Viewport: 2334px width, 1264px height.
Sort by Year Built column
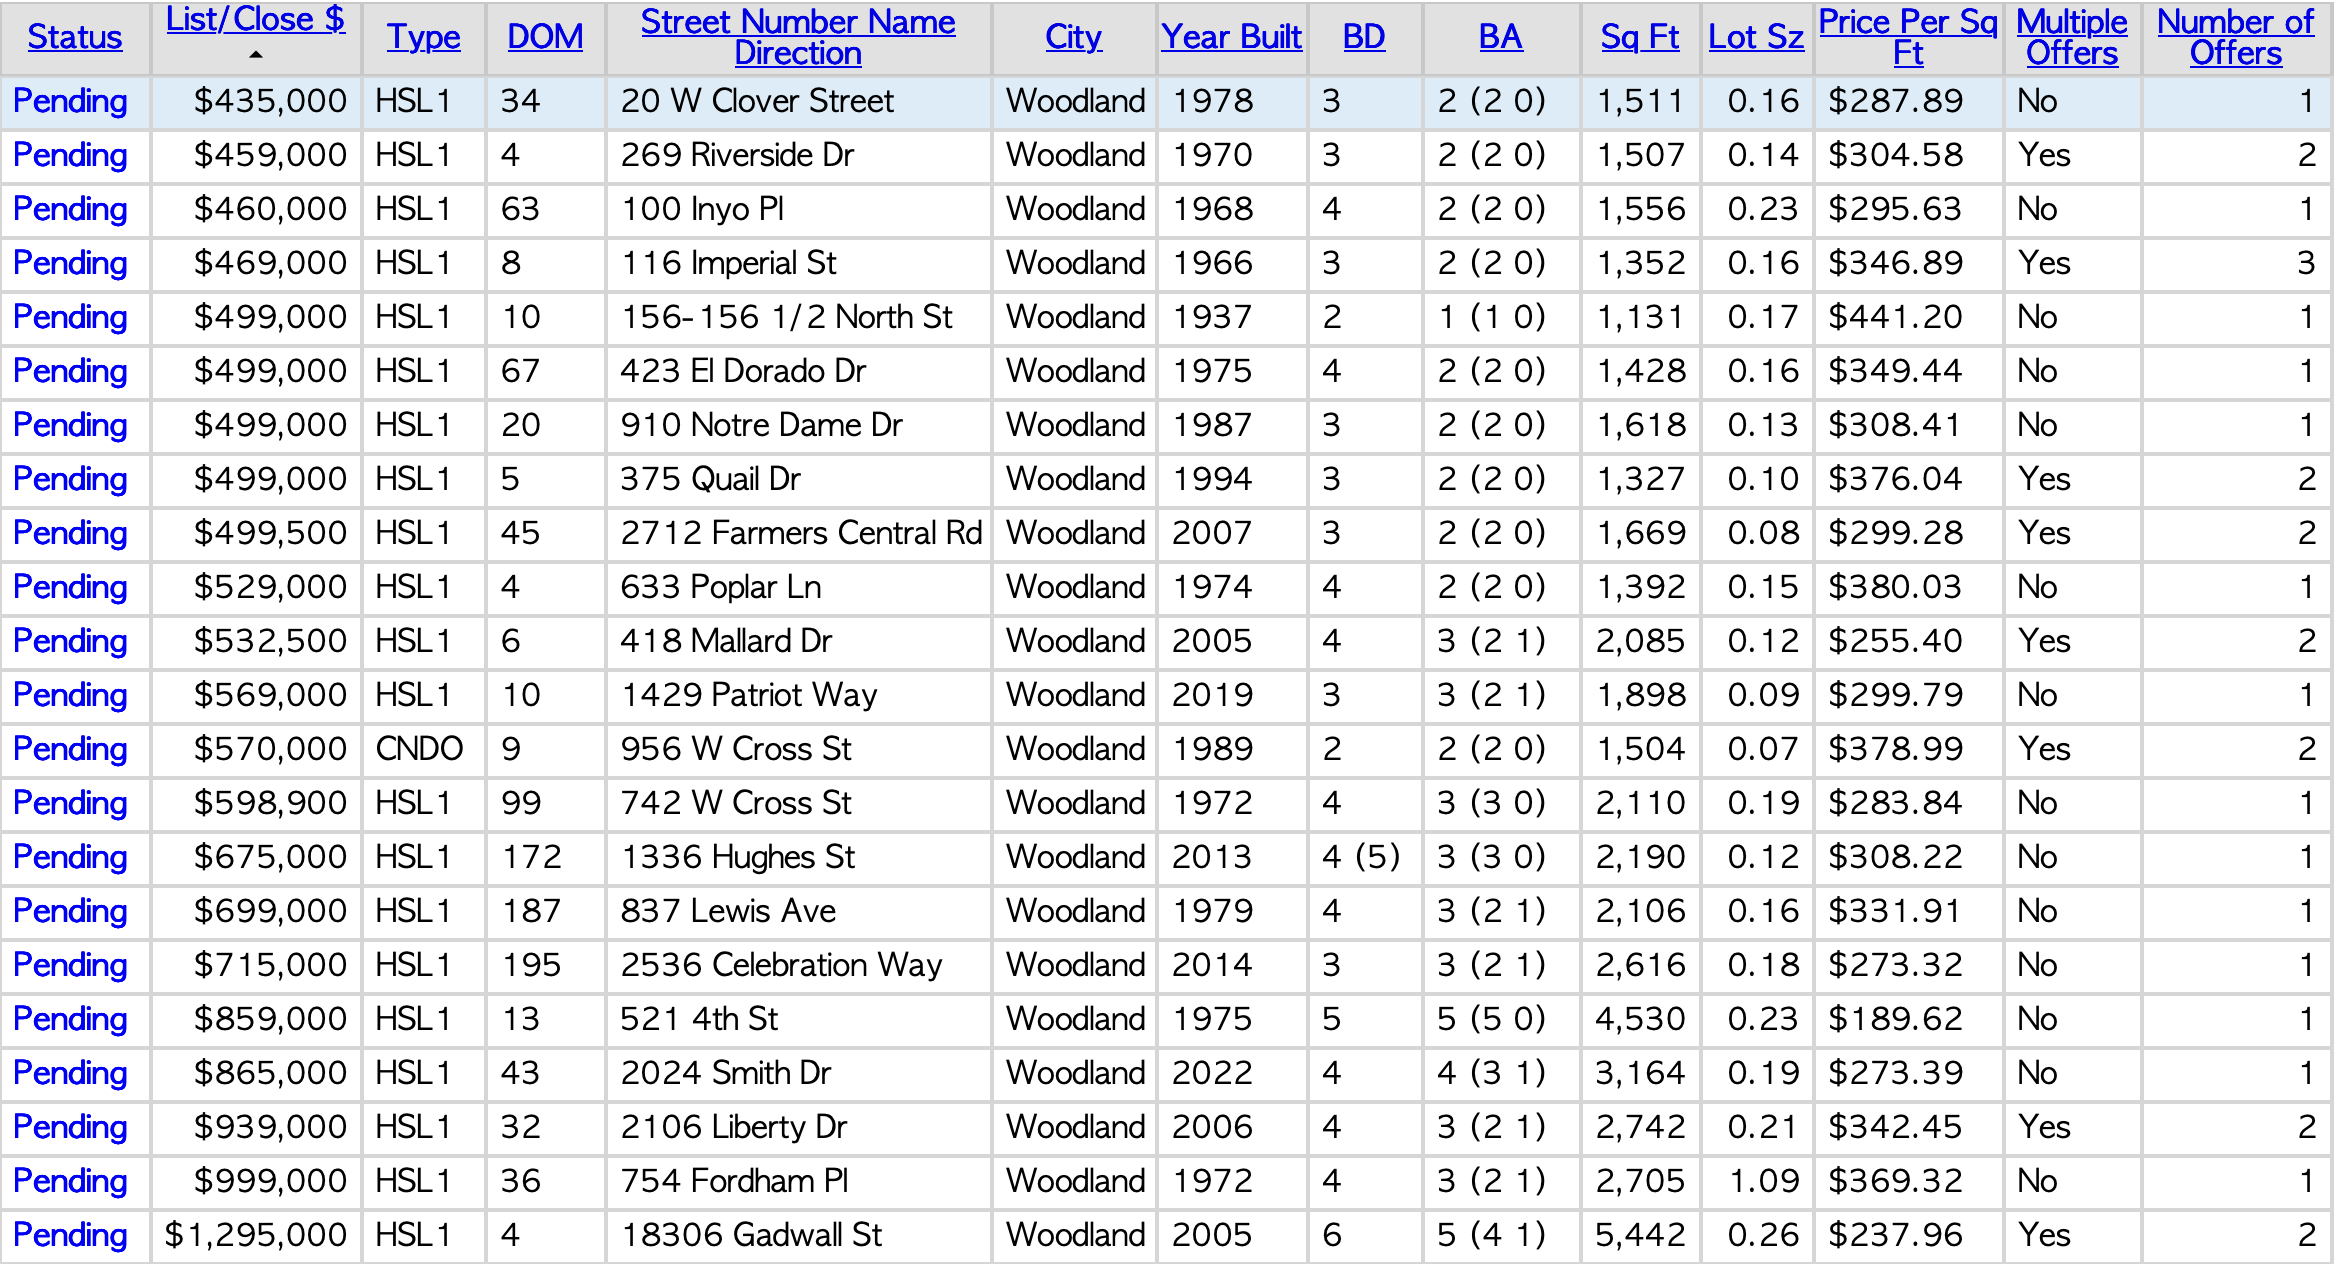(x=1231, y=37)
